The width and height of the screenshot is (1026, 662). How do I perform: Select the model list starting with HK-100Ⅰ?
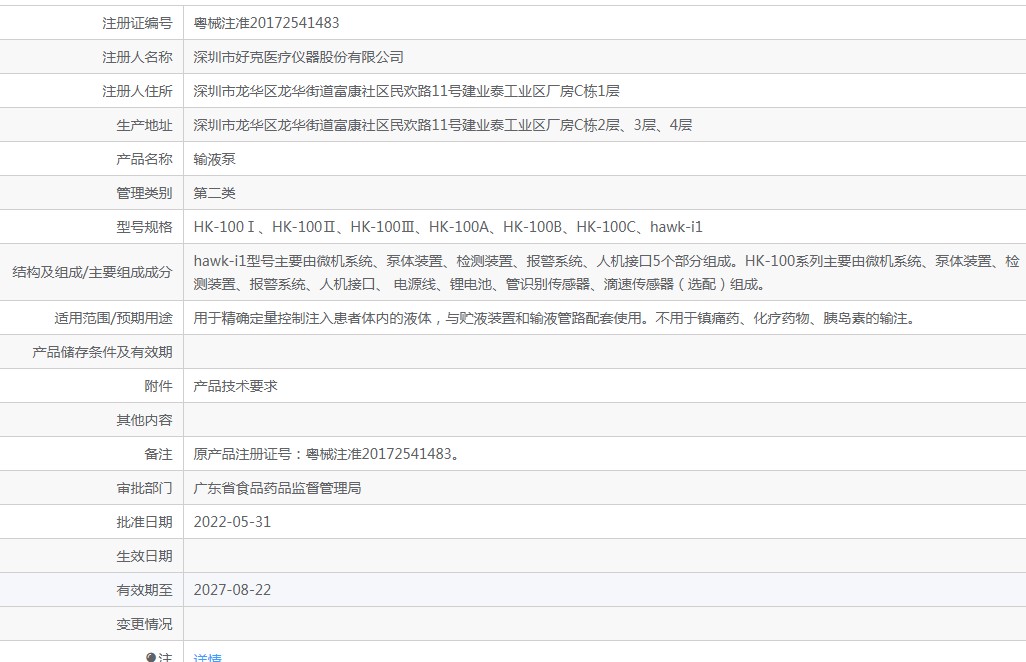point(448,227)
